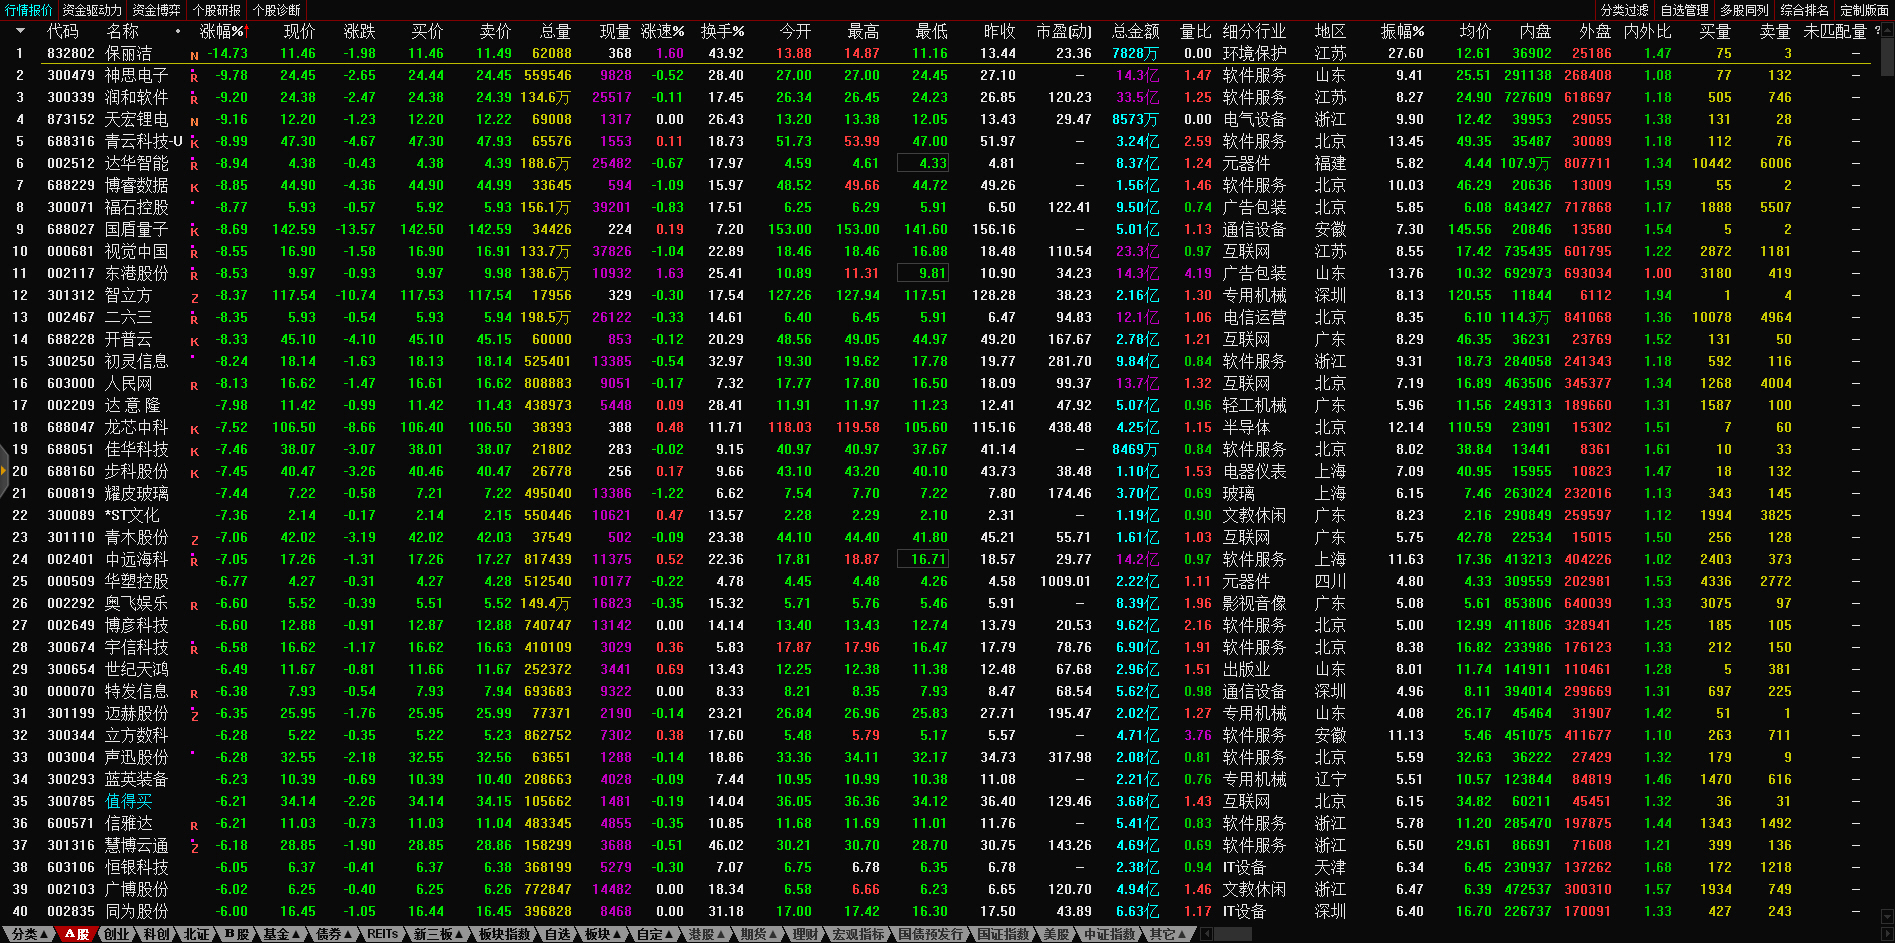This screenshot has height=943, width=1895.
Task: Click the tab bar left scroll arrow
Action: tap(1206, 934)
